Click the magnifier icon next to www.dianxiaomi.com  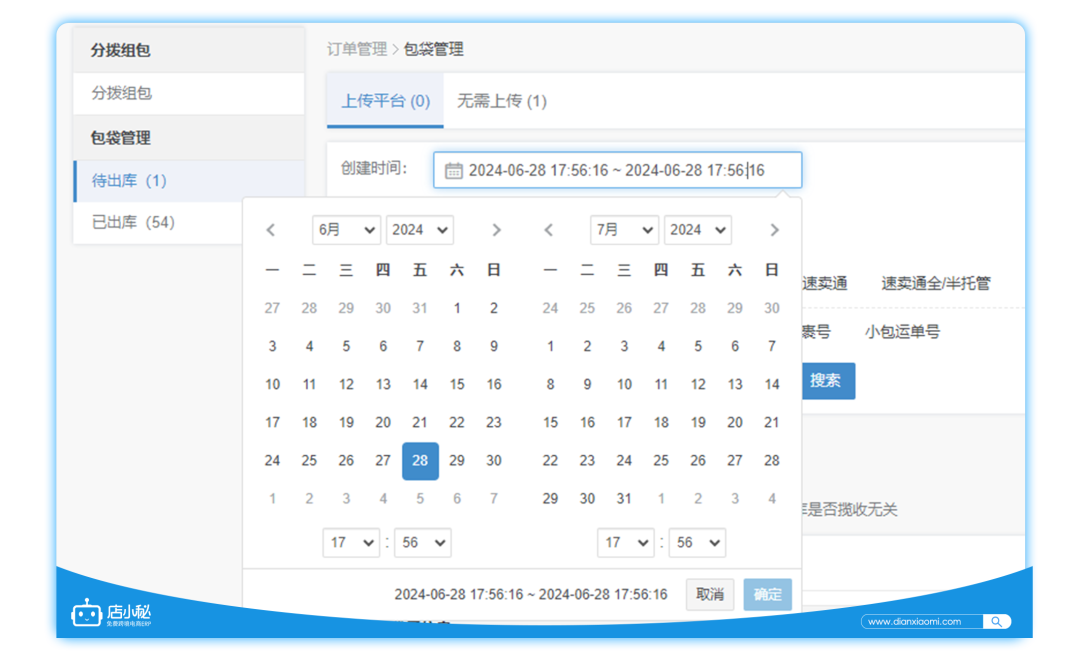[x=997, y=621]
